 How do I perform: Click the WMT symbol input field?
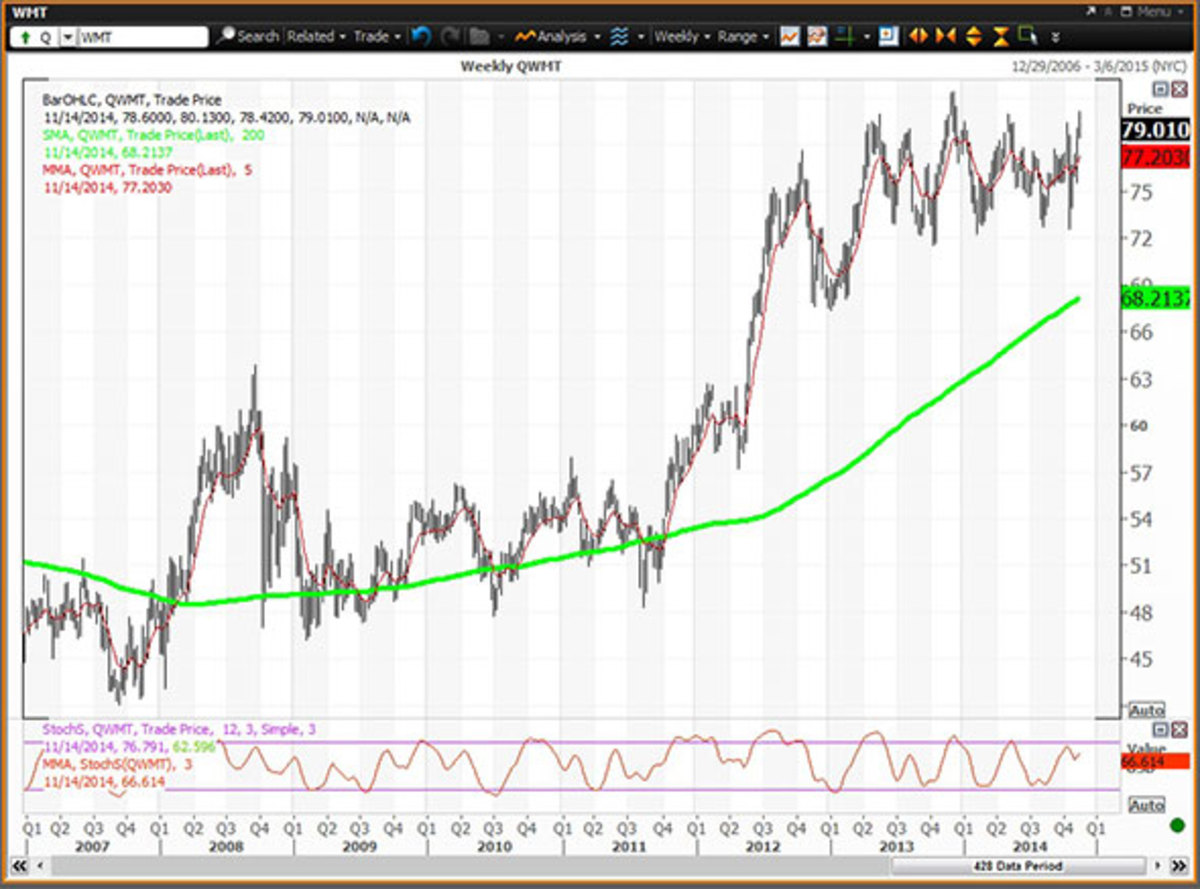142,37
